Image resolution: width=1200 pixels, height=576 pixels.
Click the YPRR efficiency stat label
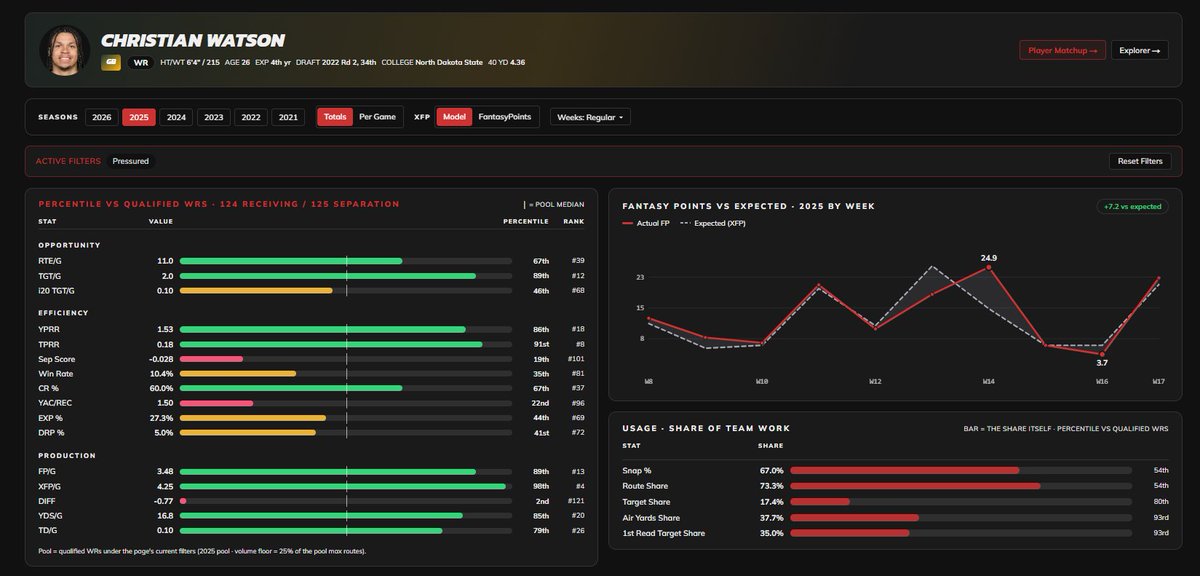click(x=49, y=329)
